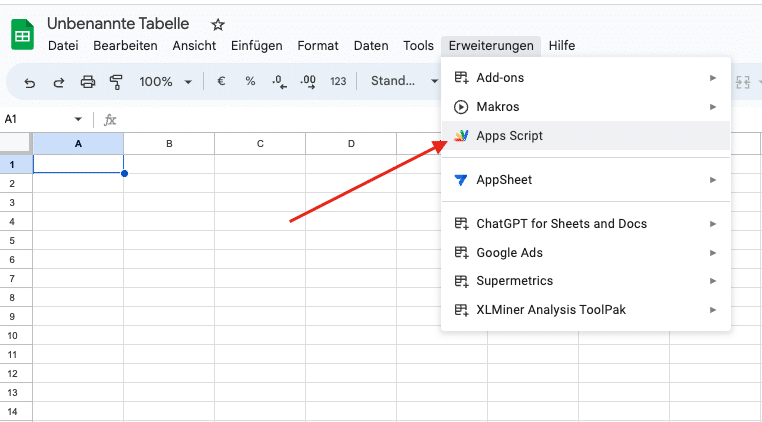Open the zoom 100% dropdown
762x422 pixels.
click(165, 82)
